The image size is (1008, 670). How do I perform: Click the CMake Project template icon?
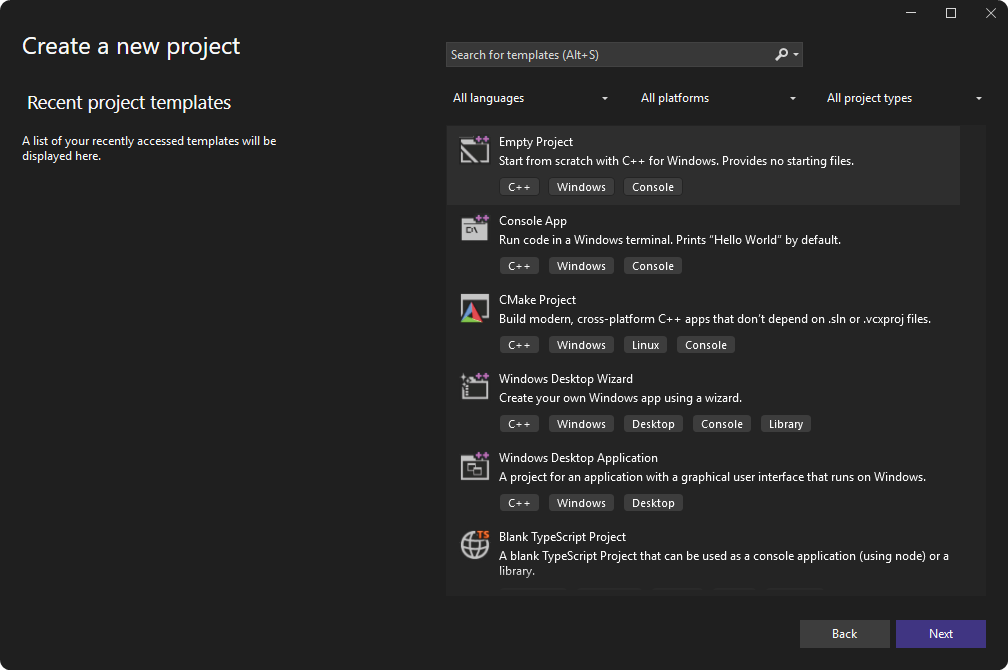pyautogui.click(x=474, y=307)
